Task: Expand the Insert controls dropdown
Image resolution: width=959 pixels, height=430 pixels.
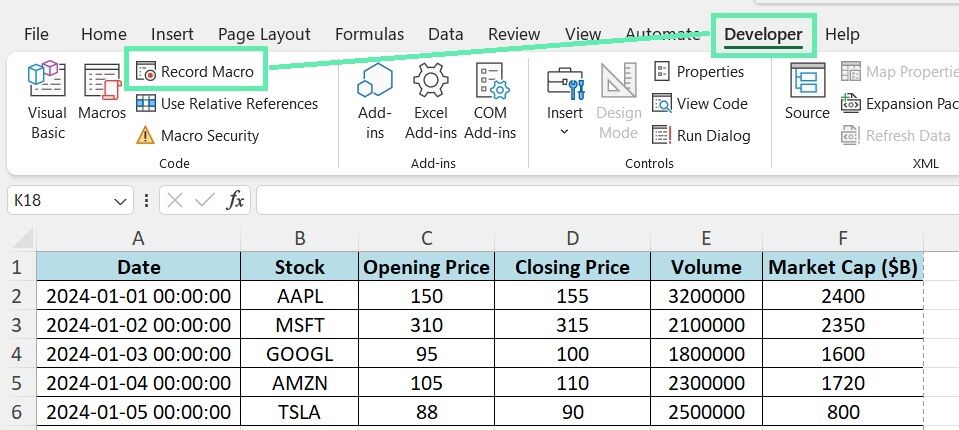Action: (565, 101)
